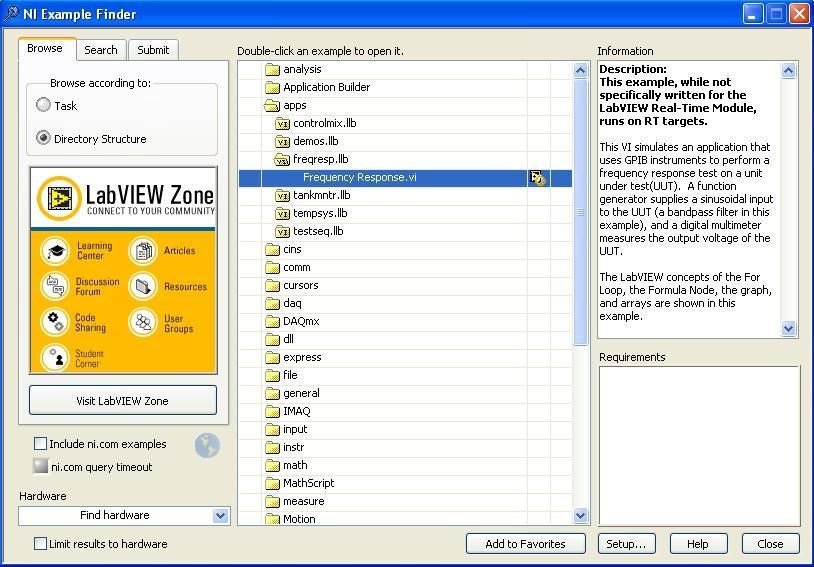Select the Motion folder row

pyautogui.click(x=405, y=518)
